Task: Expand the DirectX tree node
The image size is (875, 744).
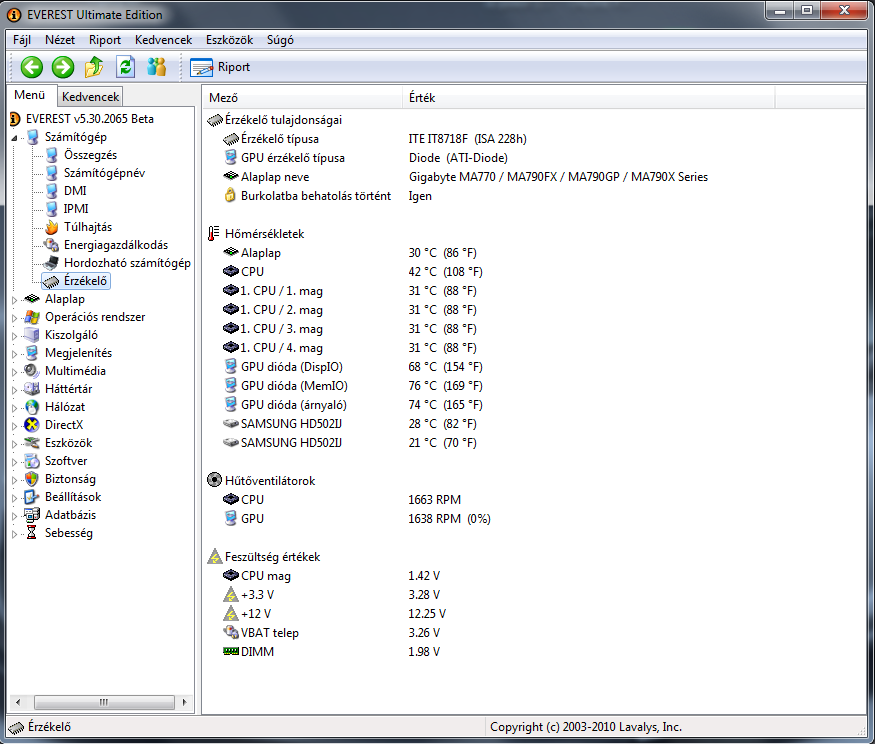Action: pyautogui.click(x=15, y=426)
